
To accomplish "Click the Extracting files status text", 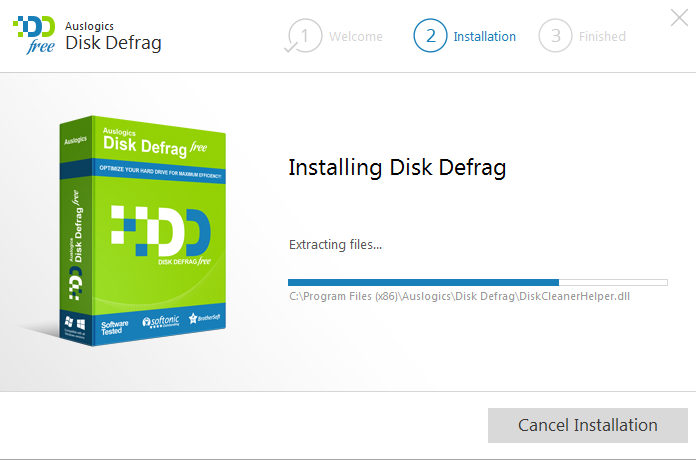I will point(335,244).
